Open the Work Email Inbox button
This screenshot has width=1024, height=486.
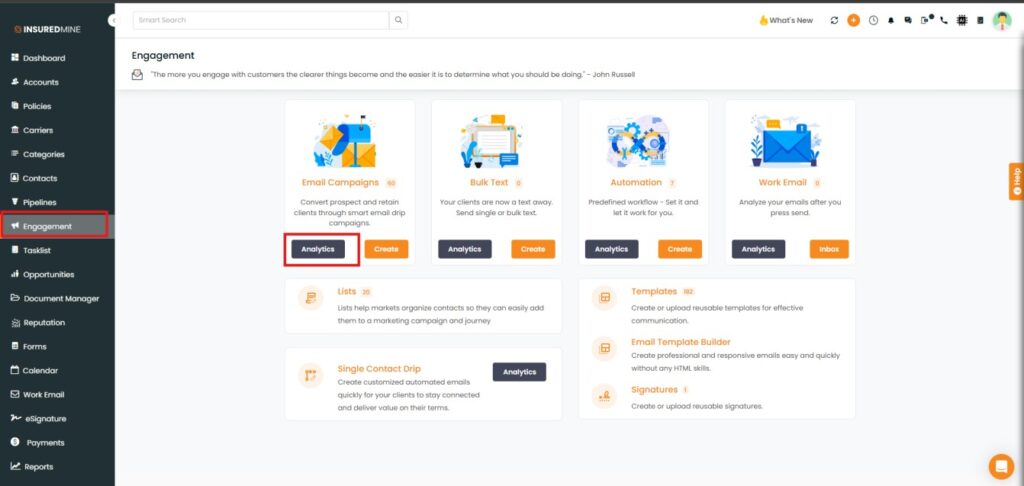[829, 249]
